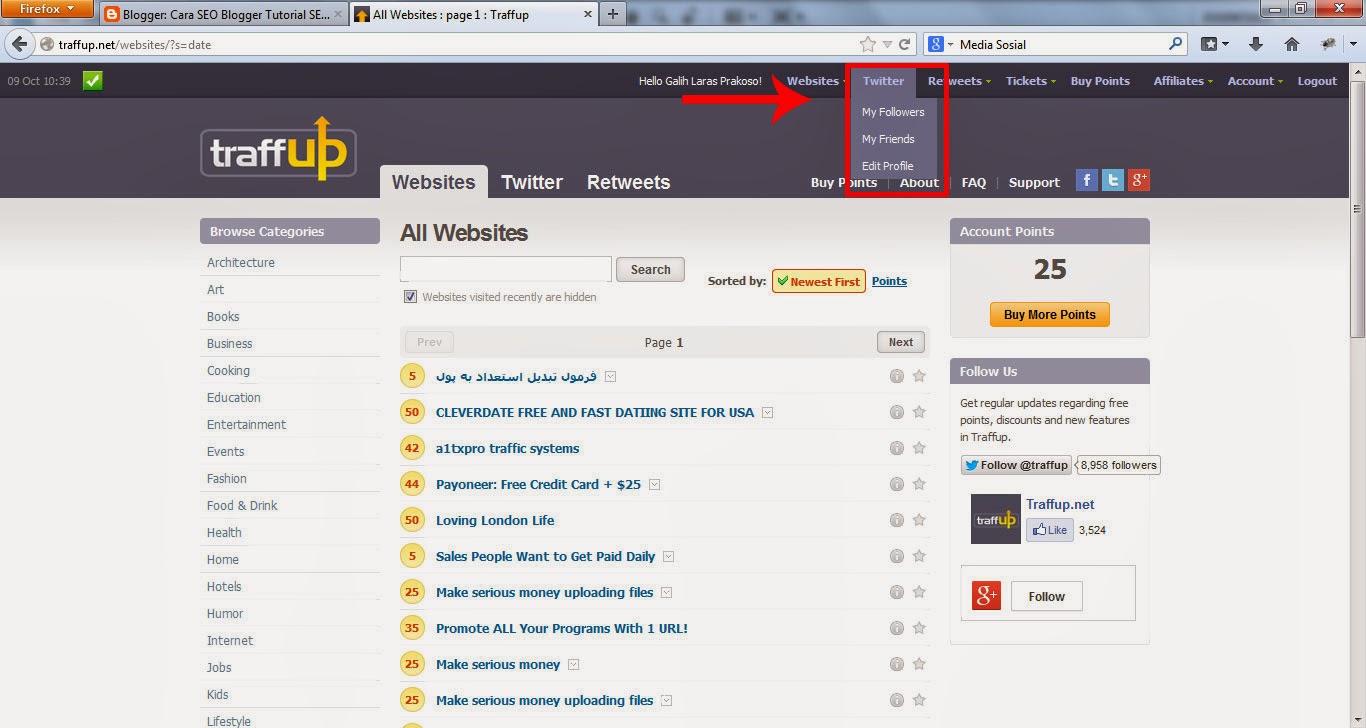Log out using the Logout link
Viewport: 1366px width, 728px height.
(1317, 81)
